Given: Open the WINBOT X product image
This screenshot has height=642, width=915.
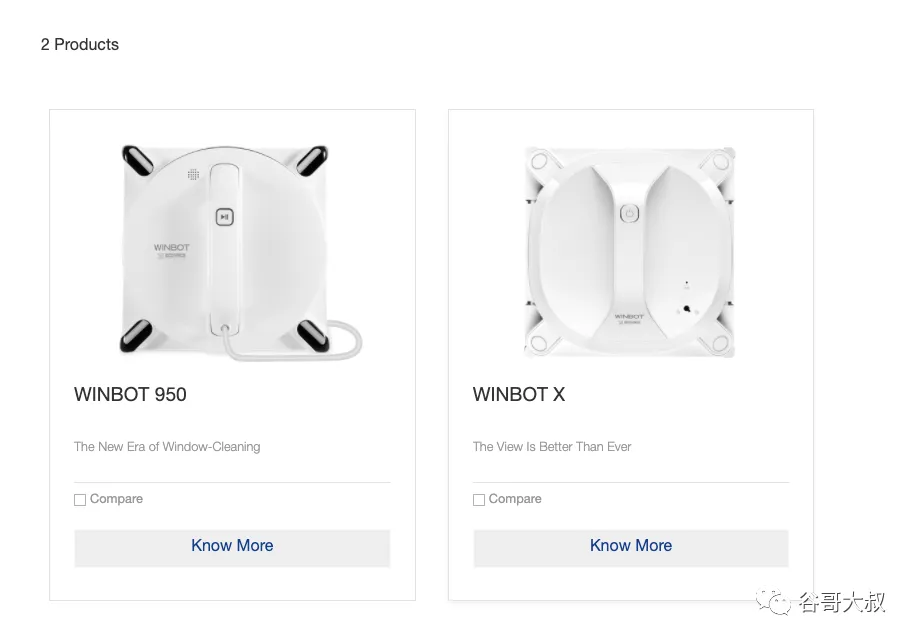Looking at the screenshot, I should coord(630,252).
